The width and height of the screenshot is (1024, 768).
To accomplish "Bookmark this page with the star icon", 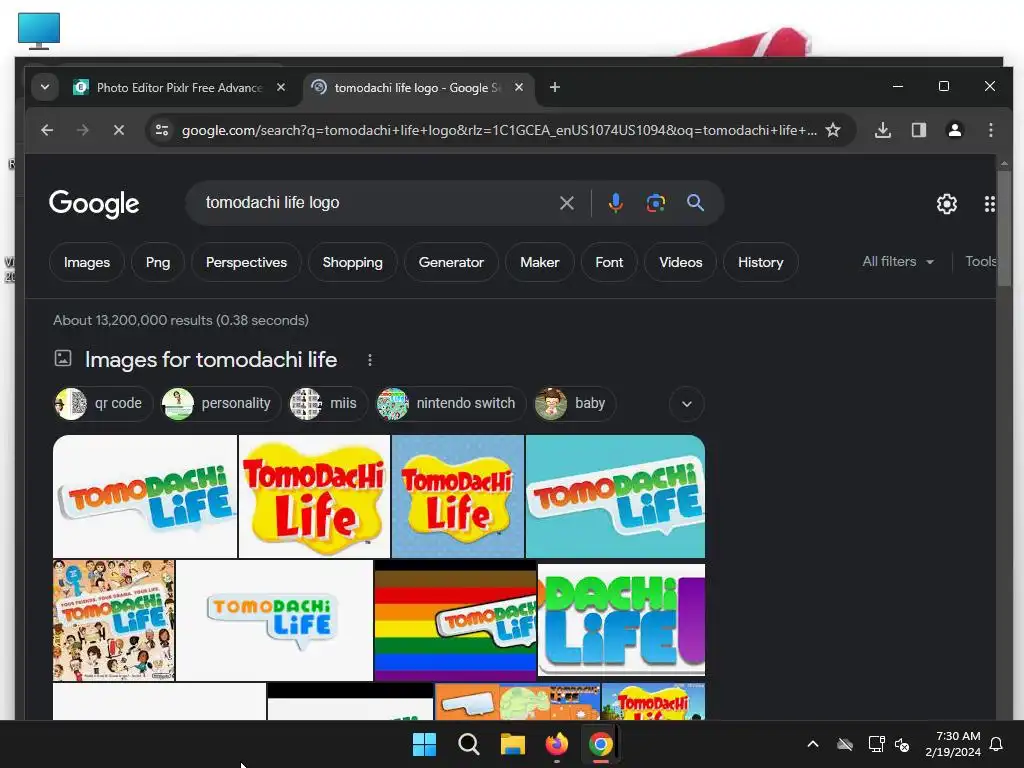I will pyautogui.click(x=833, y=130).
